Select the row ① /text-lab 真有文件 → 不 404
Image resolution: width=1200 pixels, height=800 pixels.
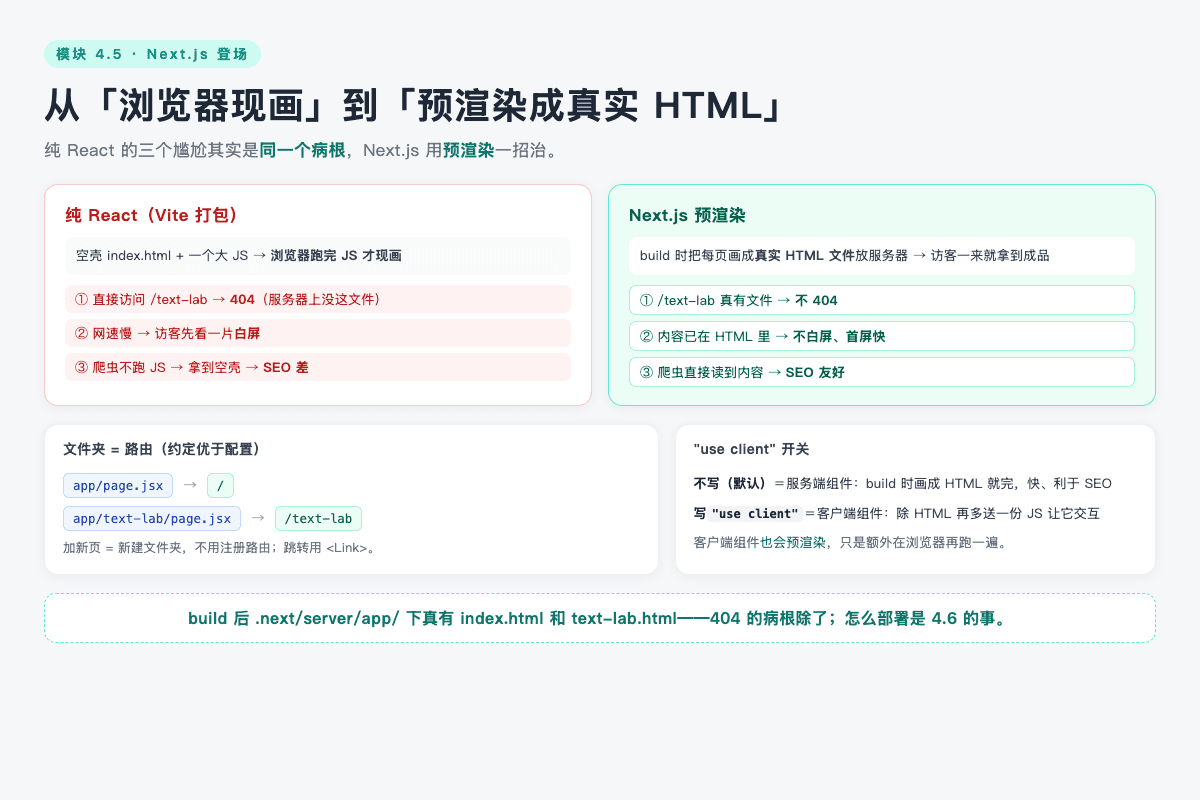point(882,300)
